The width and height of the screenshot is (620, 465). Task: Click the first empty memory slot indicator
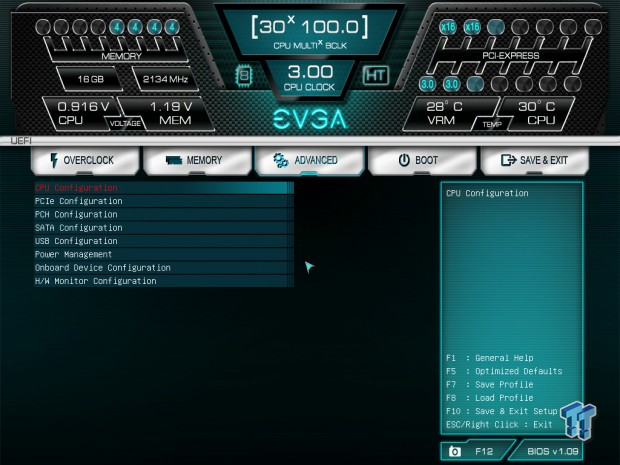coord(43,27)
